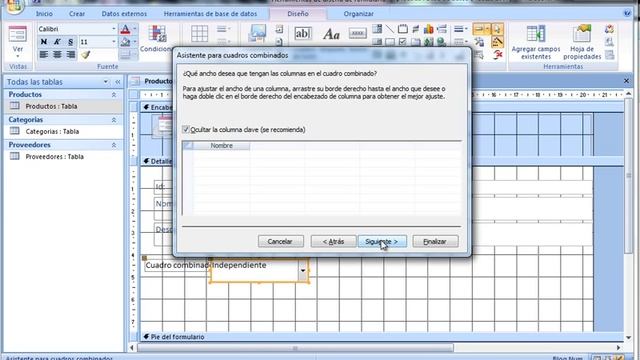Open Hoja de propiedades
Viewport: 640px width, 360px height.
pos(582,42)
